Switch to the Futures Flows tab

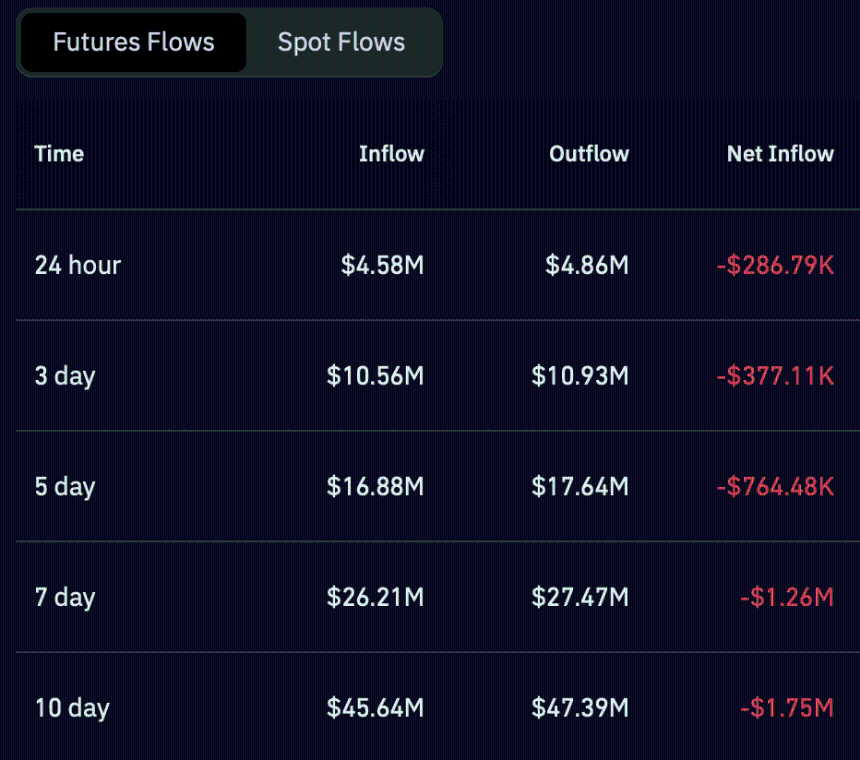pyautogui.click(x=133, y=42)
